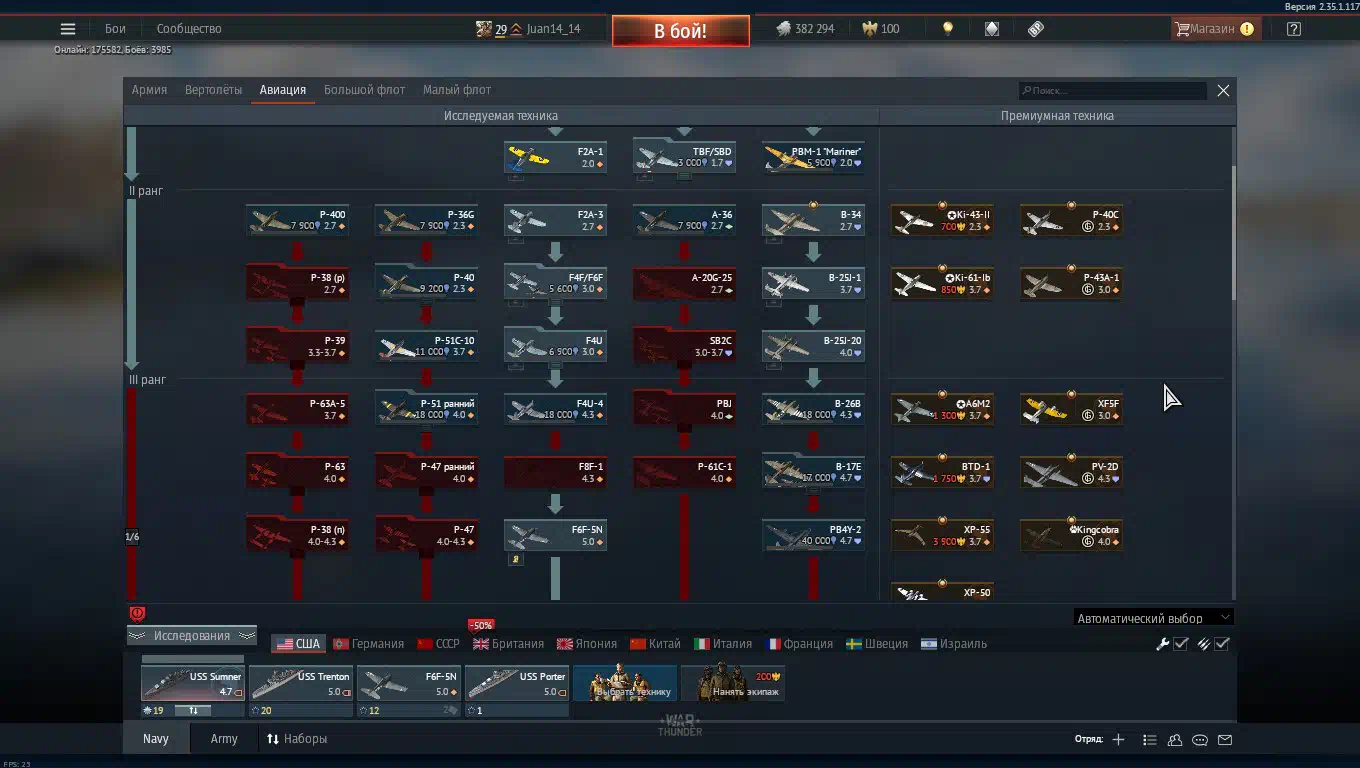Viewport: 1360px width, 768px height.
Task: Select the premium Ki-43-II card
Action: [x=942, y=221]
